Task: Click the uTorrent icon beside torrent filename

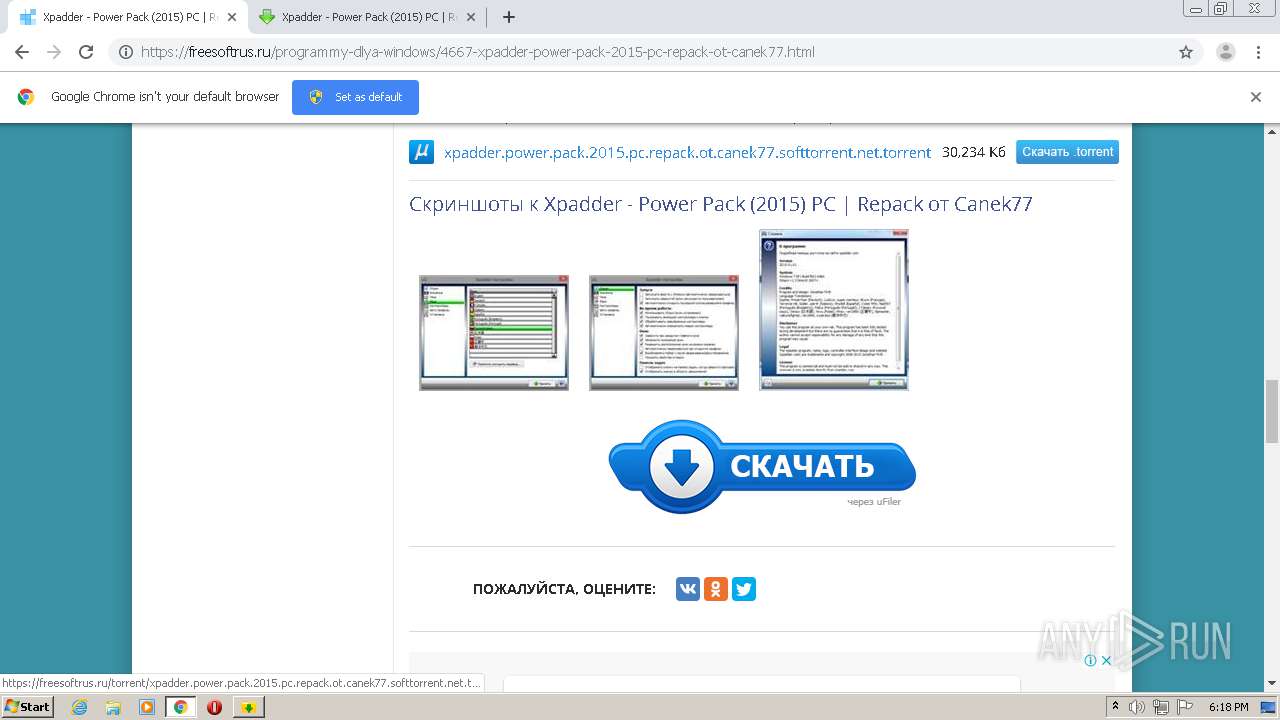Action: click(421, 152)
